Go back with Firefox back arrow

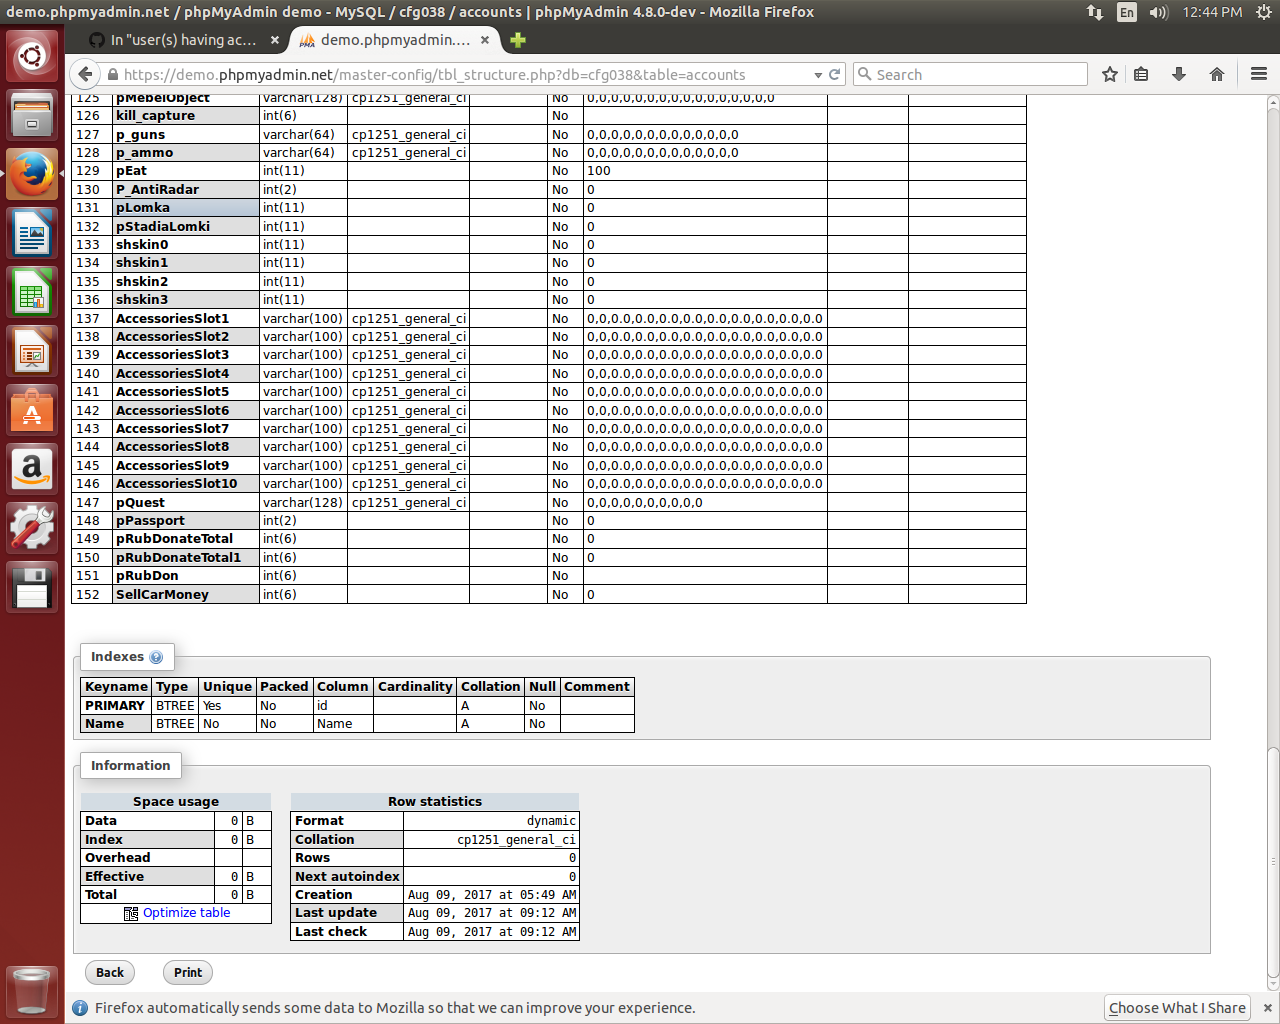point(85,74)
